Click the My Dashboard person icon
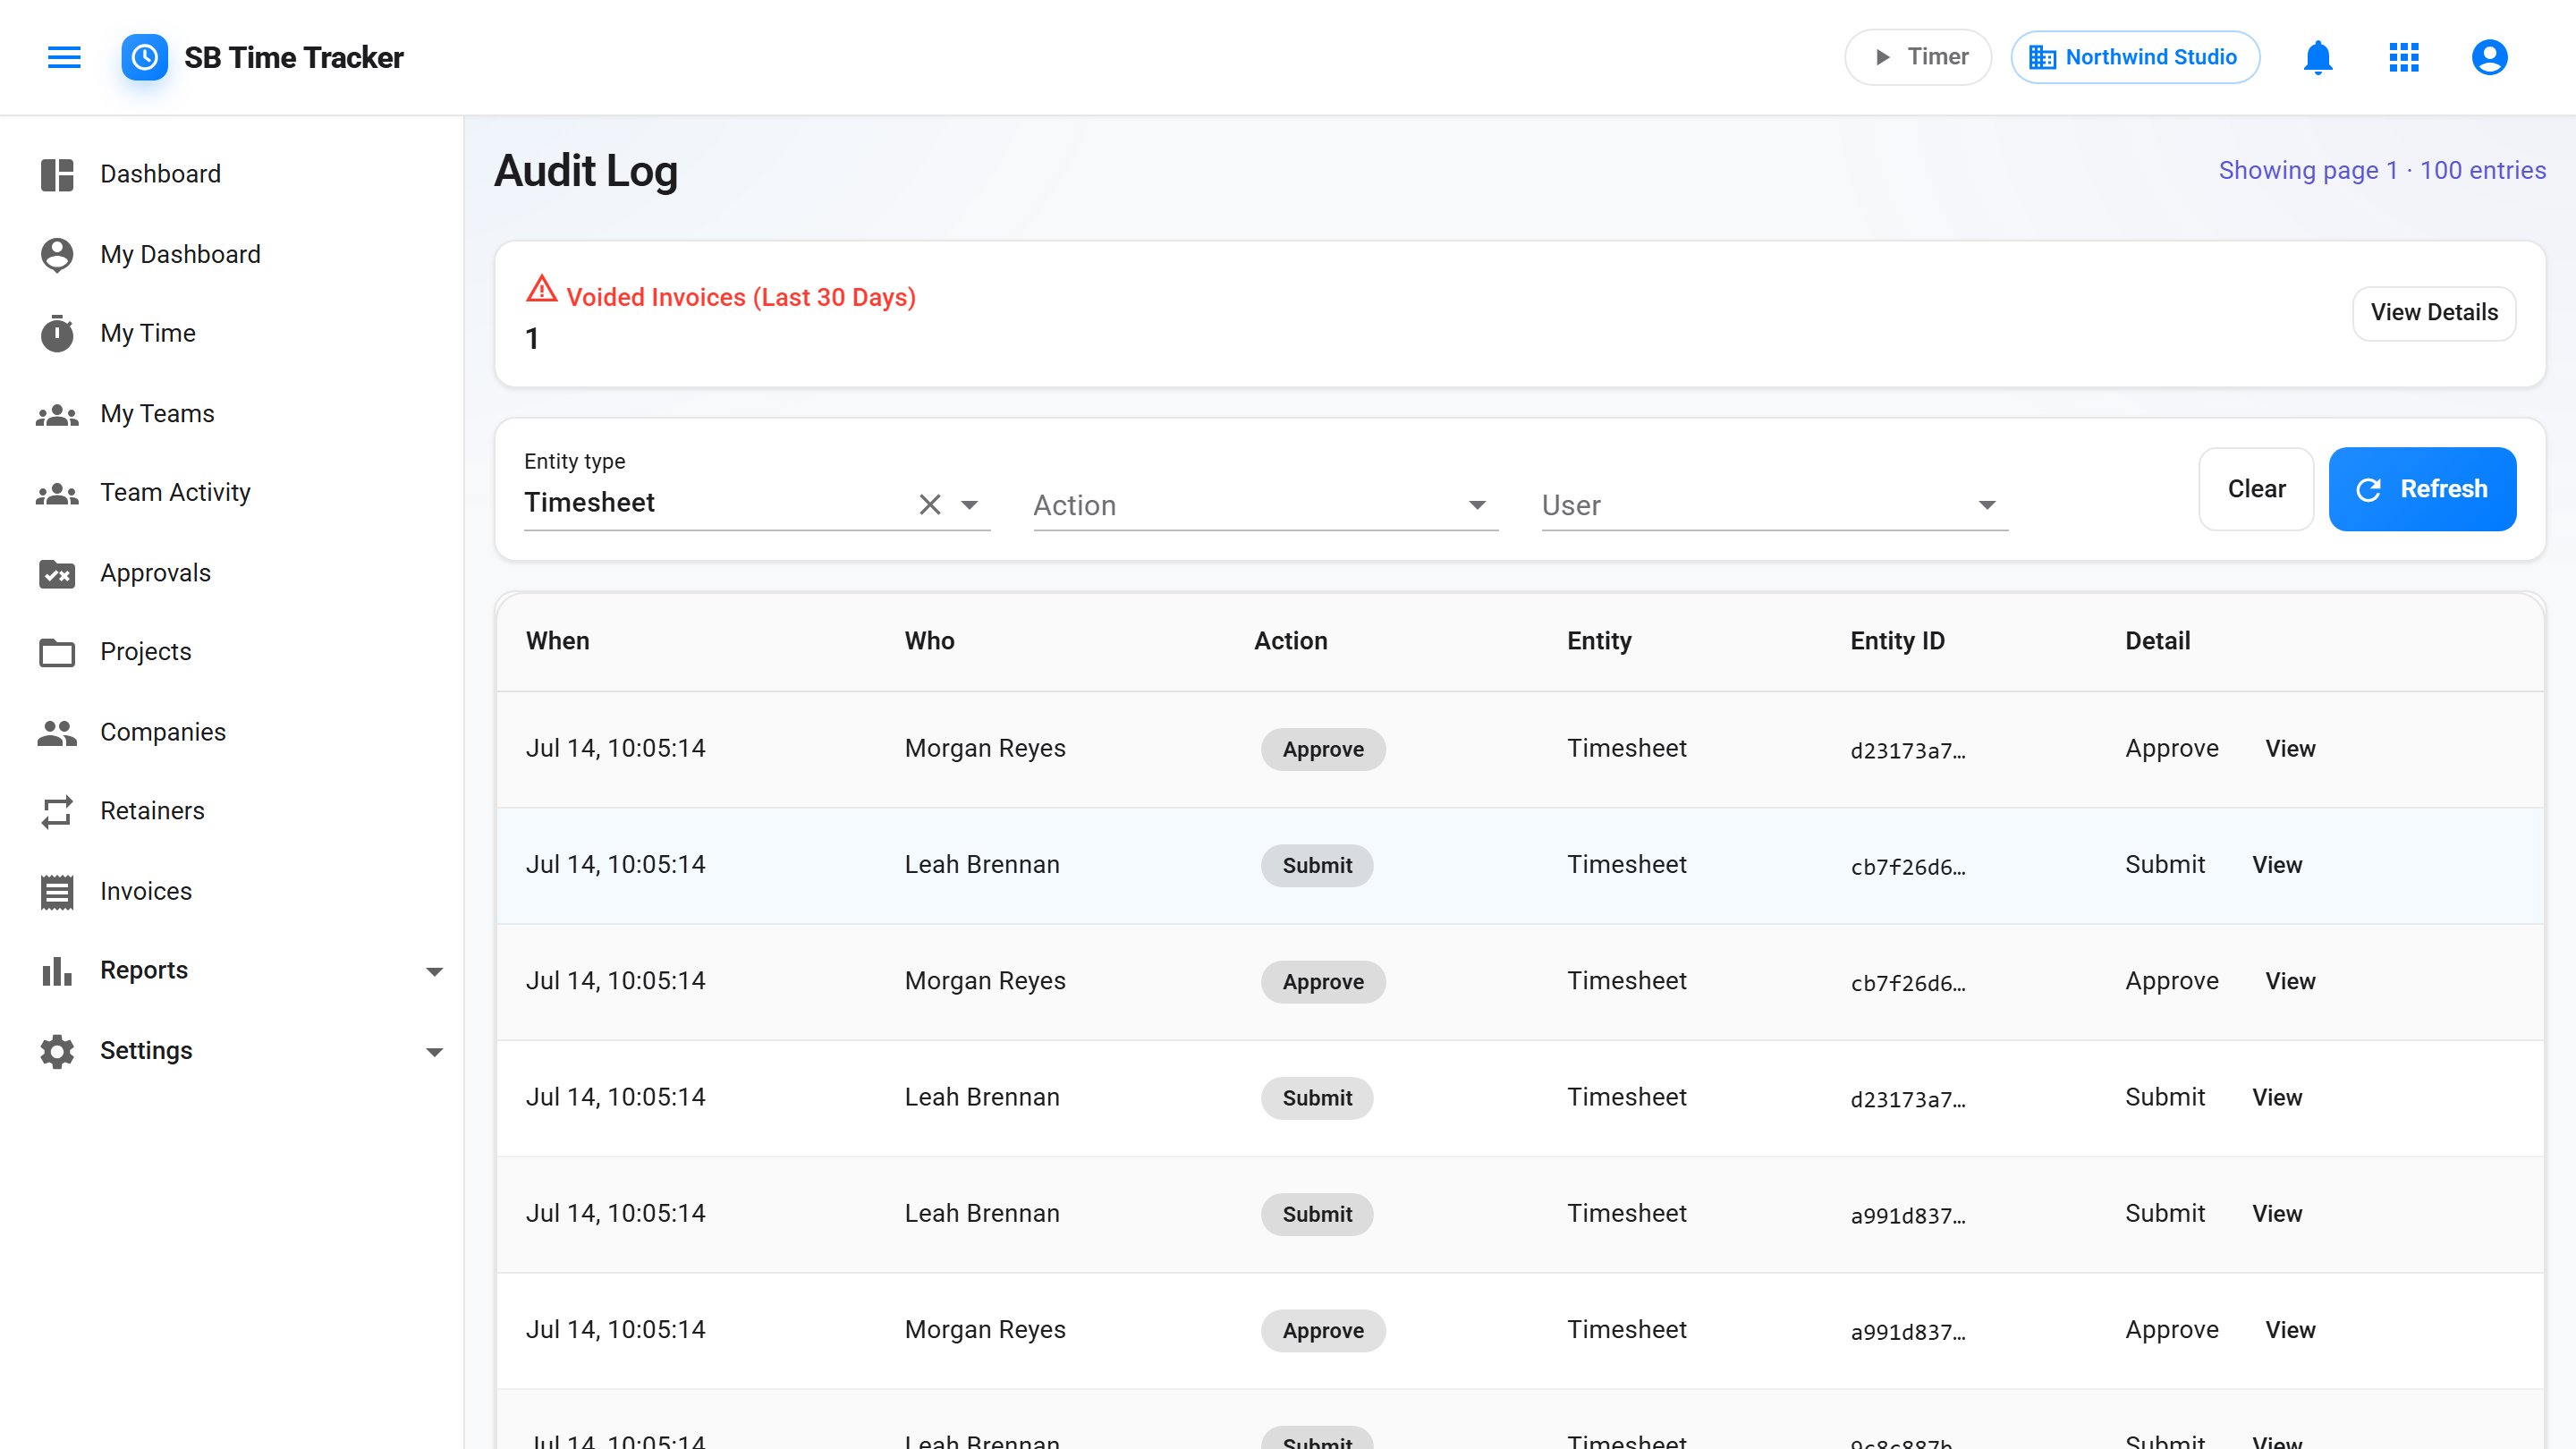The height and width of the screenshot is (1449, 2576). pyautogui.click(x=57, y=254)
